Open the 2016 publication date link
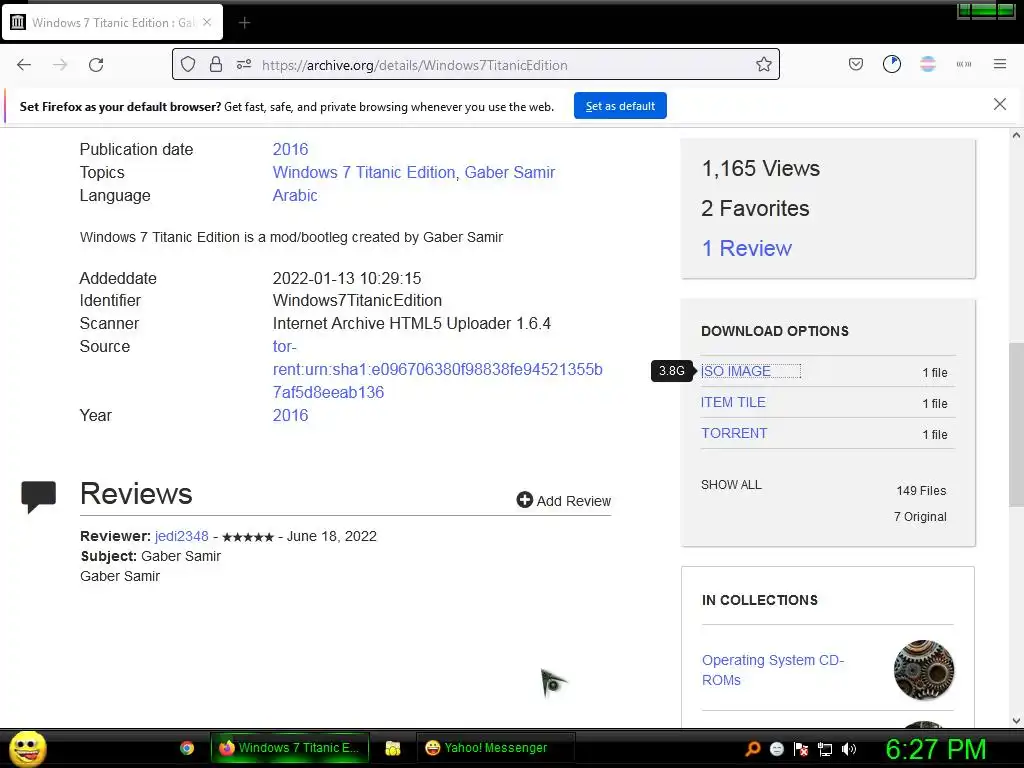Image resolution: width=1024 pixels, height=768 pixels. 290,150
